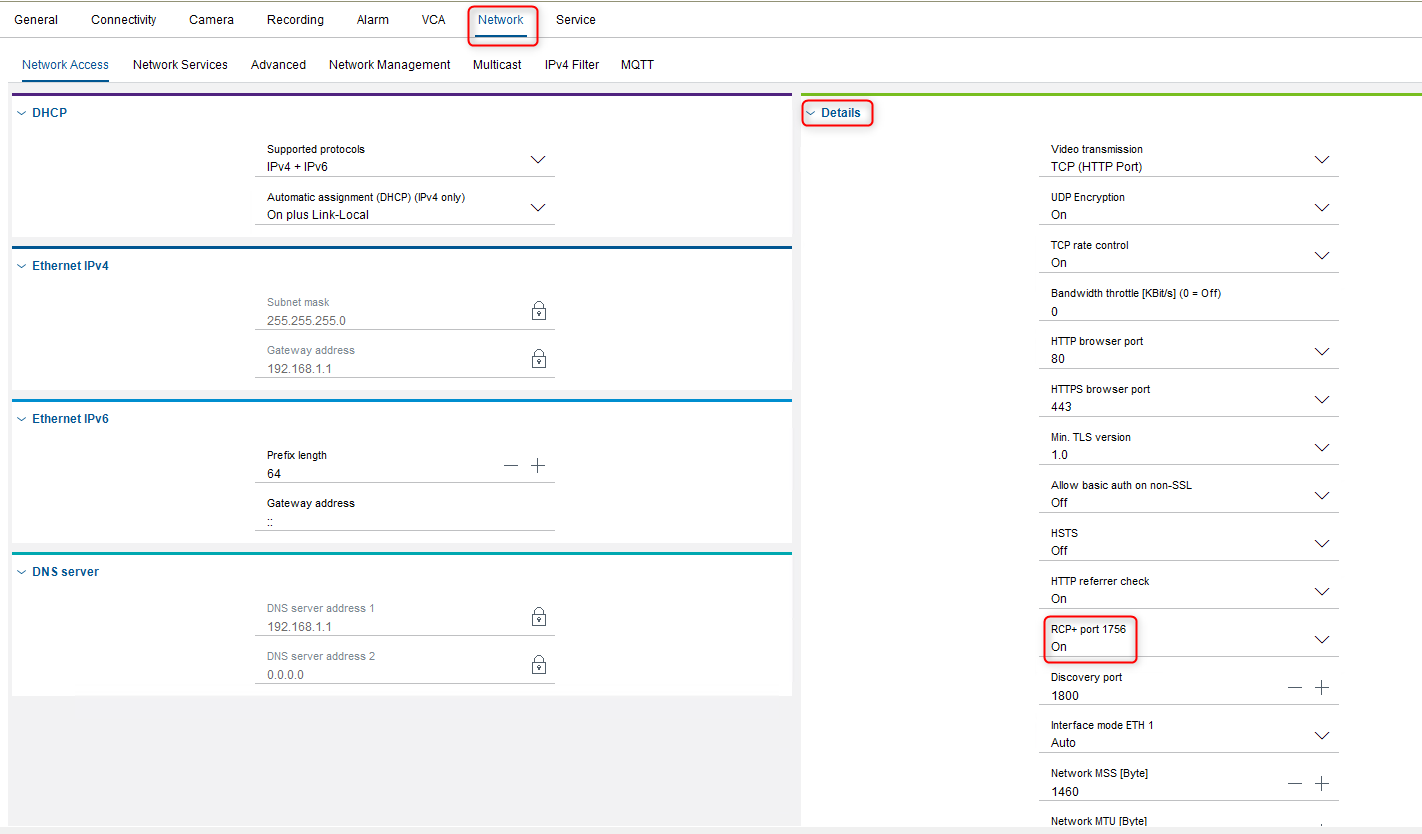Click lock icon for DNS server address 1
The image size is (1422, 834).
[538, 617]
